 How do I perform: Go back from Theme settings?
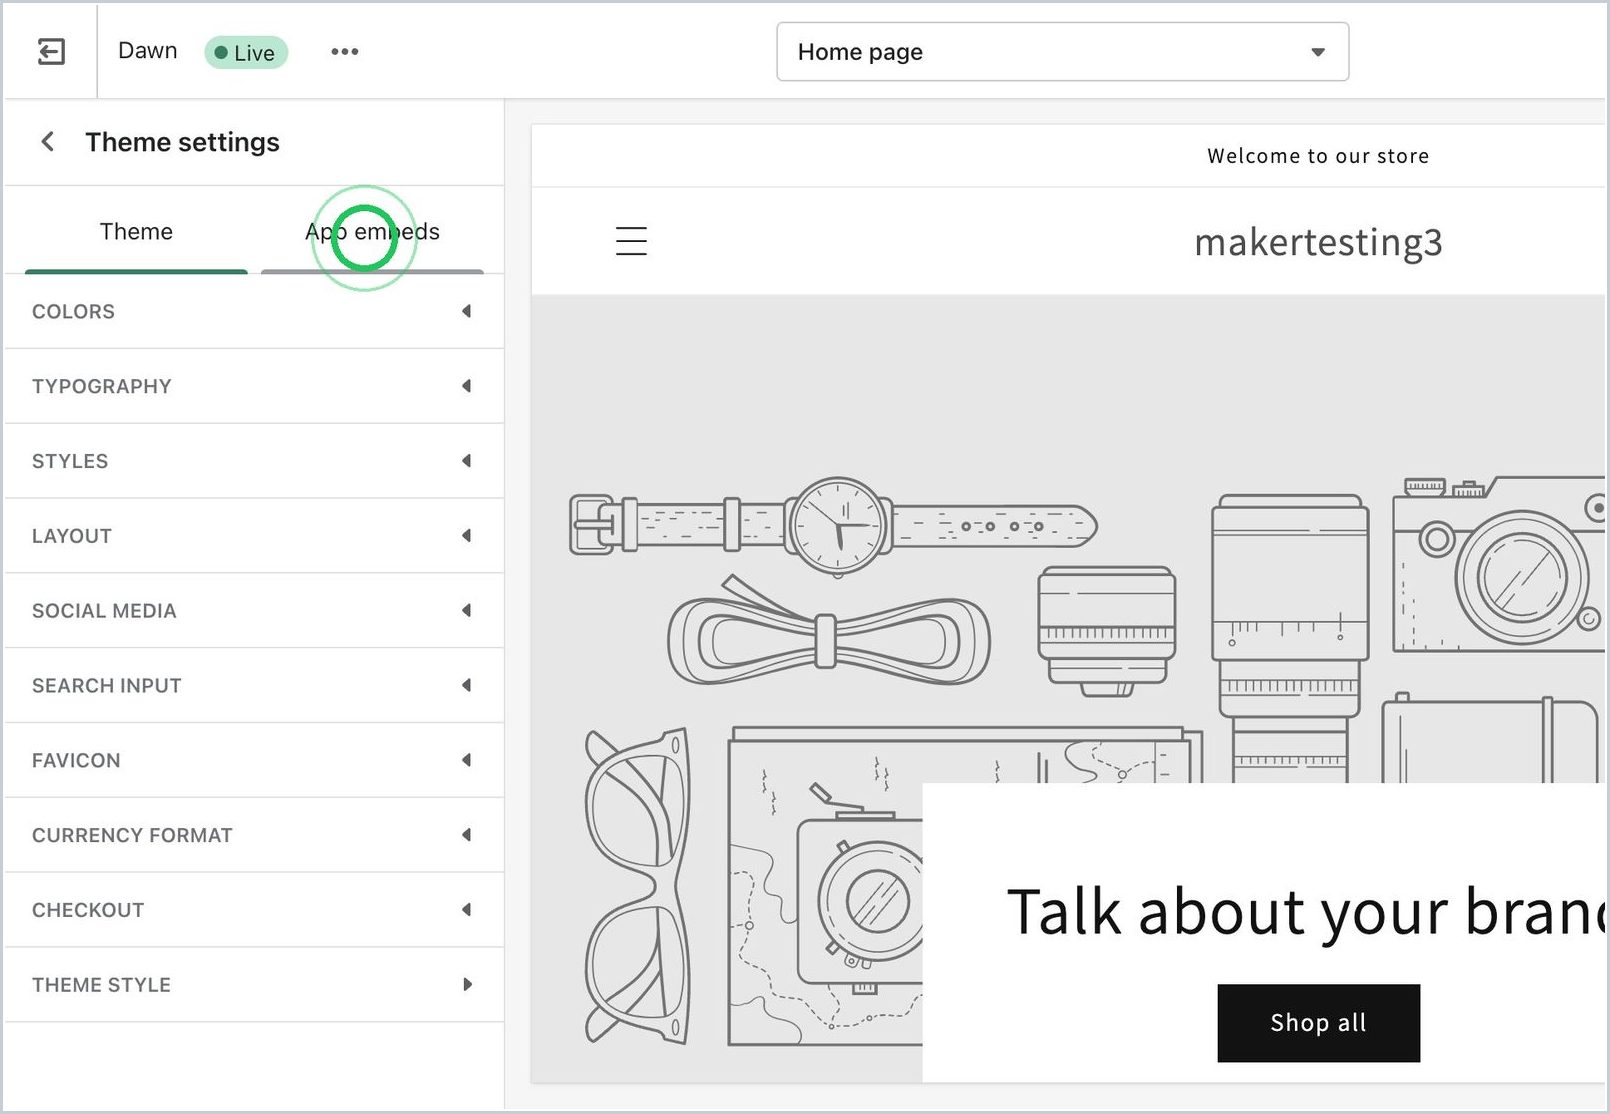47,142
